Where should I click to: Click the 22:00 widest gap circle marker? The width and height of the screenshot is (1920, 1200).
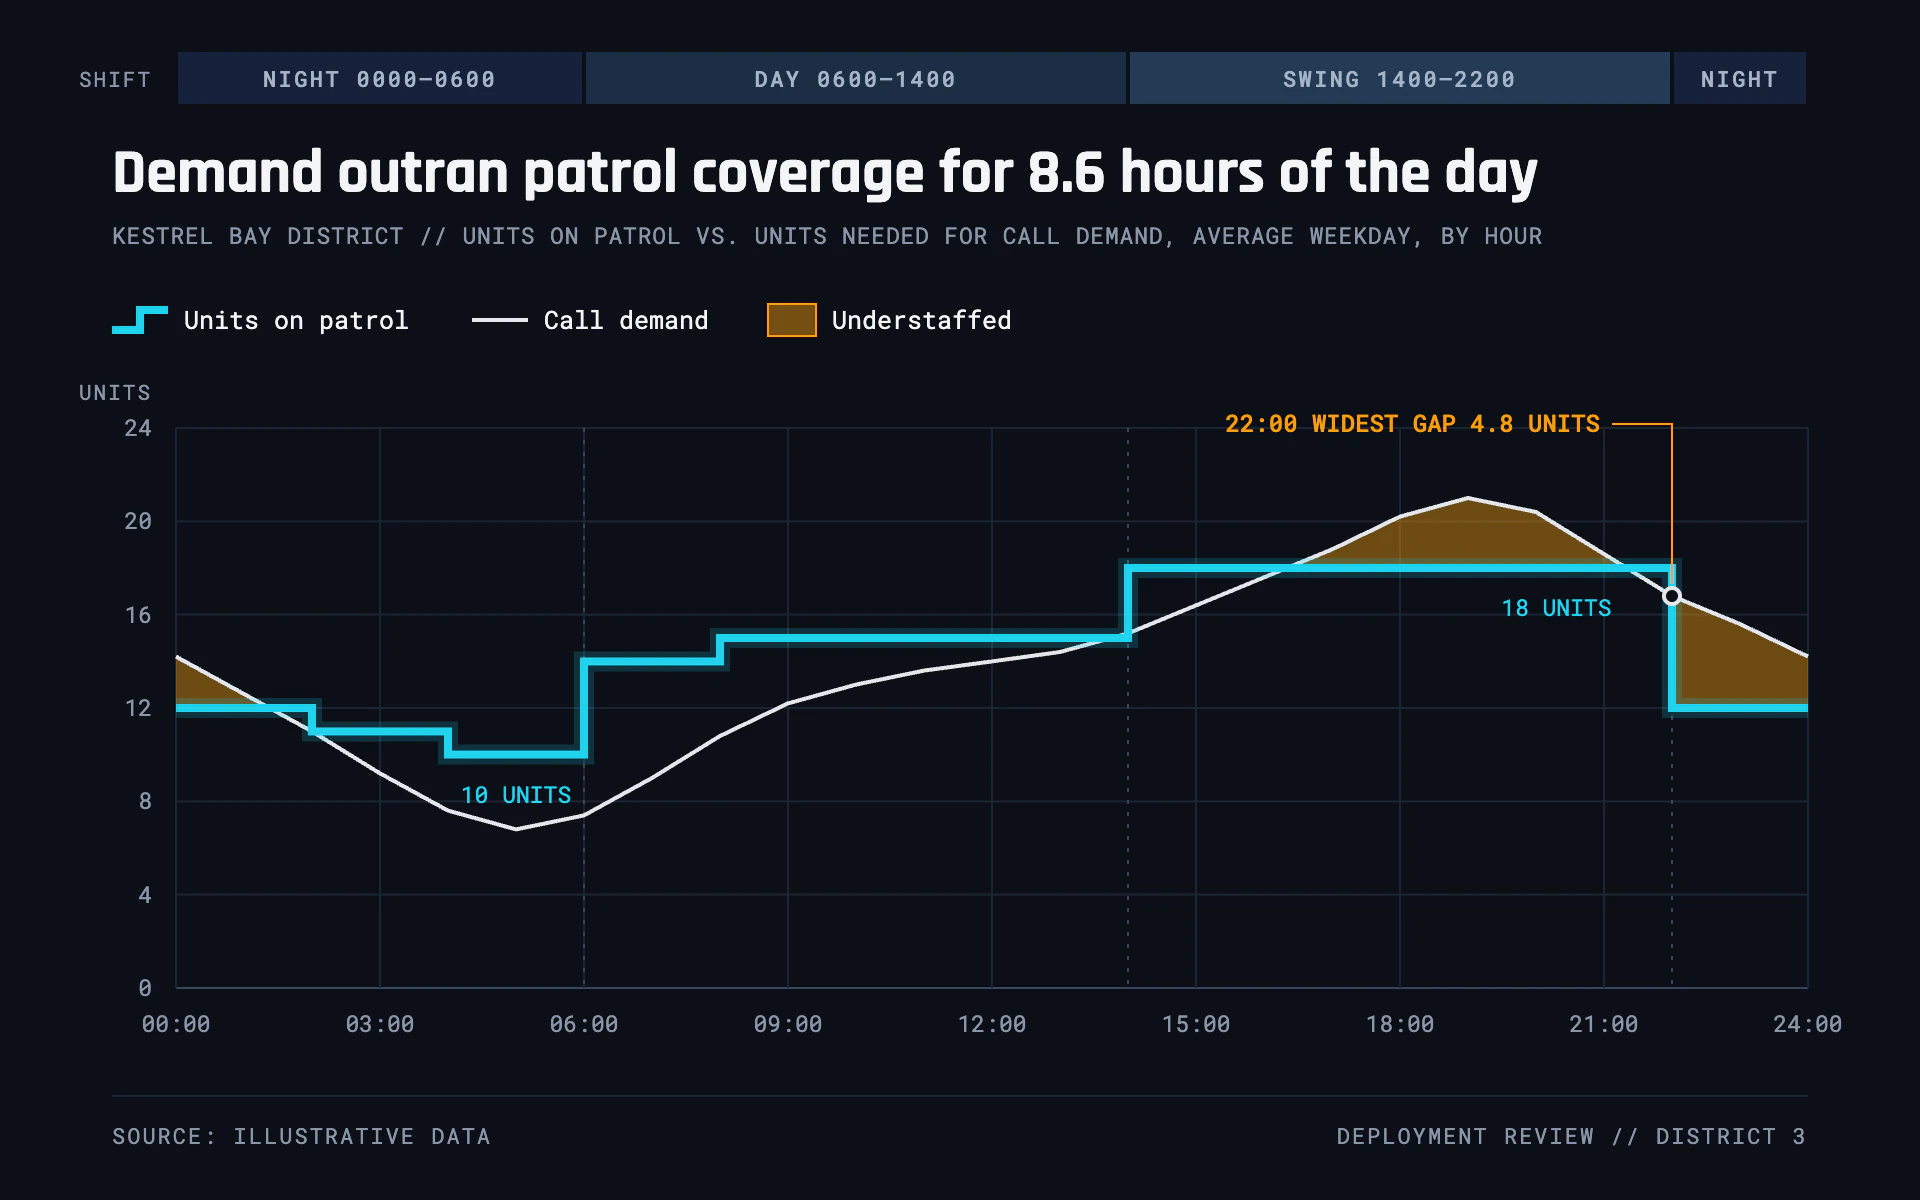point(1672,596)
